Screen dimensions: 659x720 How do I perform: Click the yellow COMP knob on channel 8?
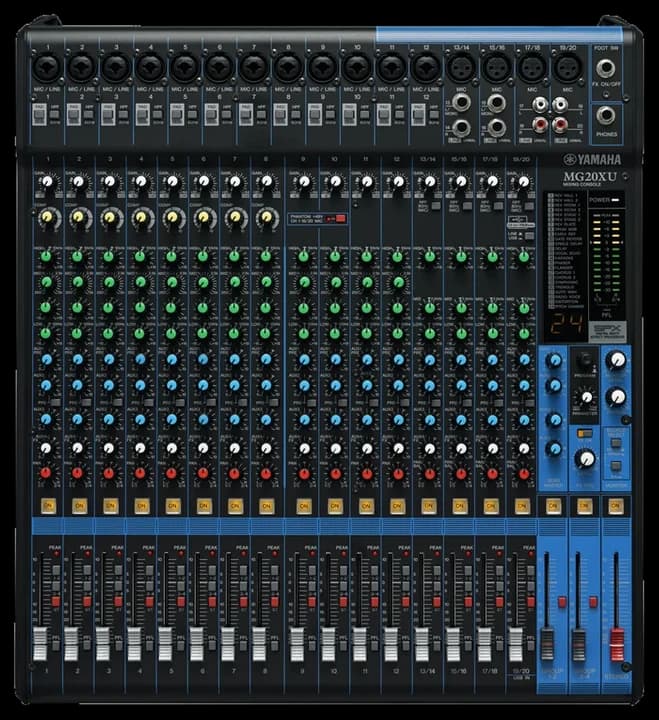point(266,218)
